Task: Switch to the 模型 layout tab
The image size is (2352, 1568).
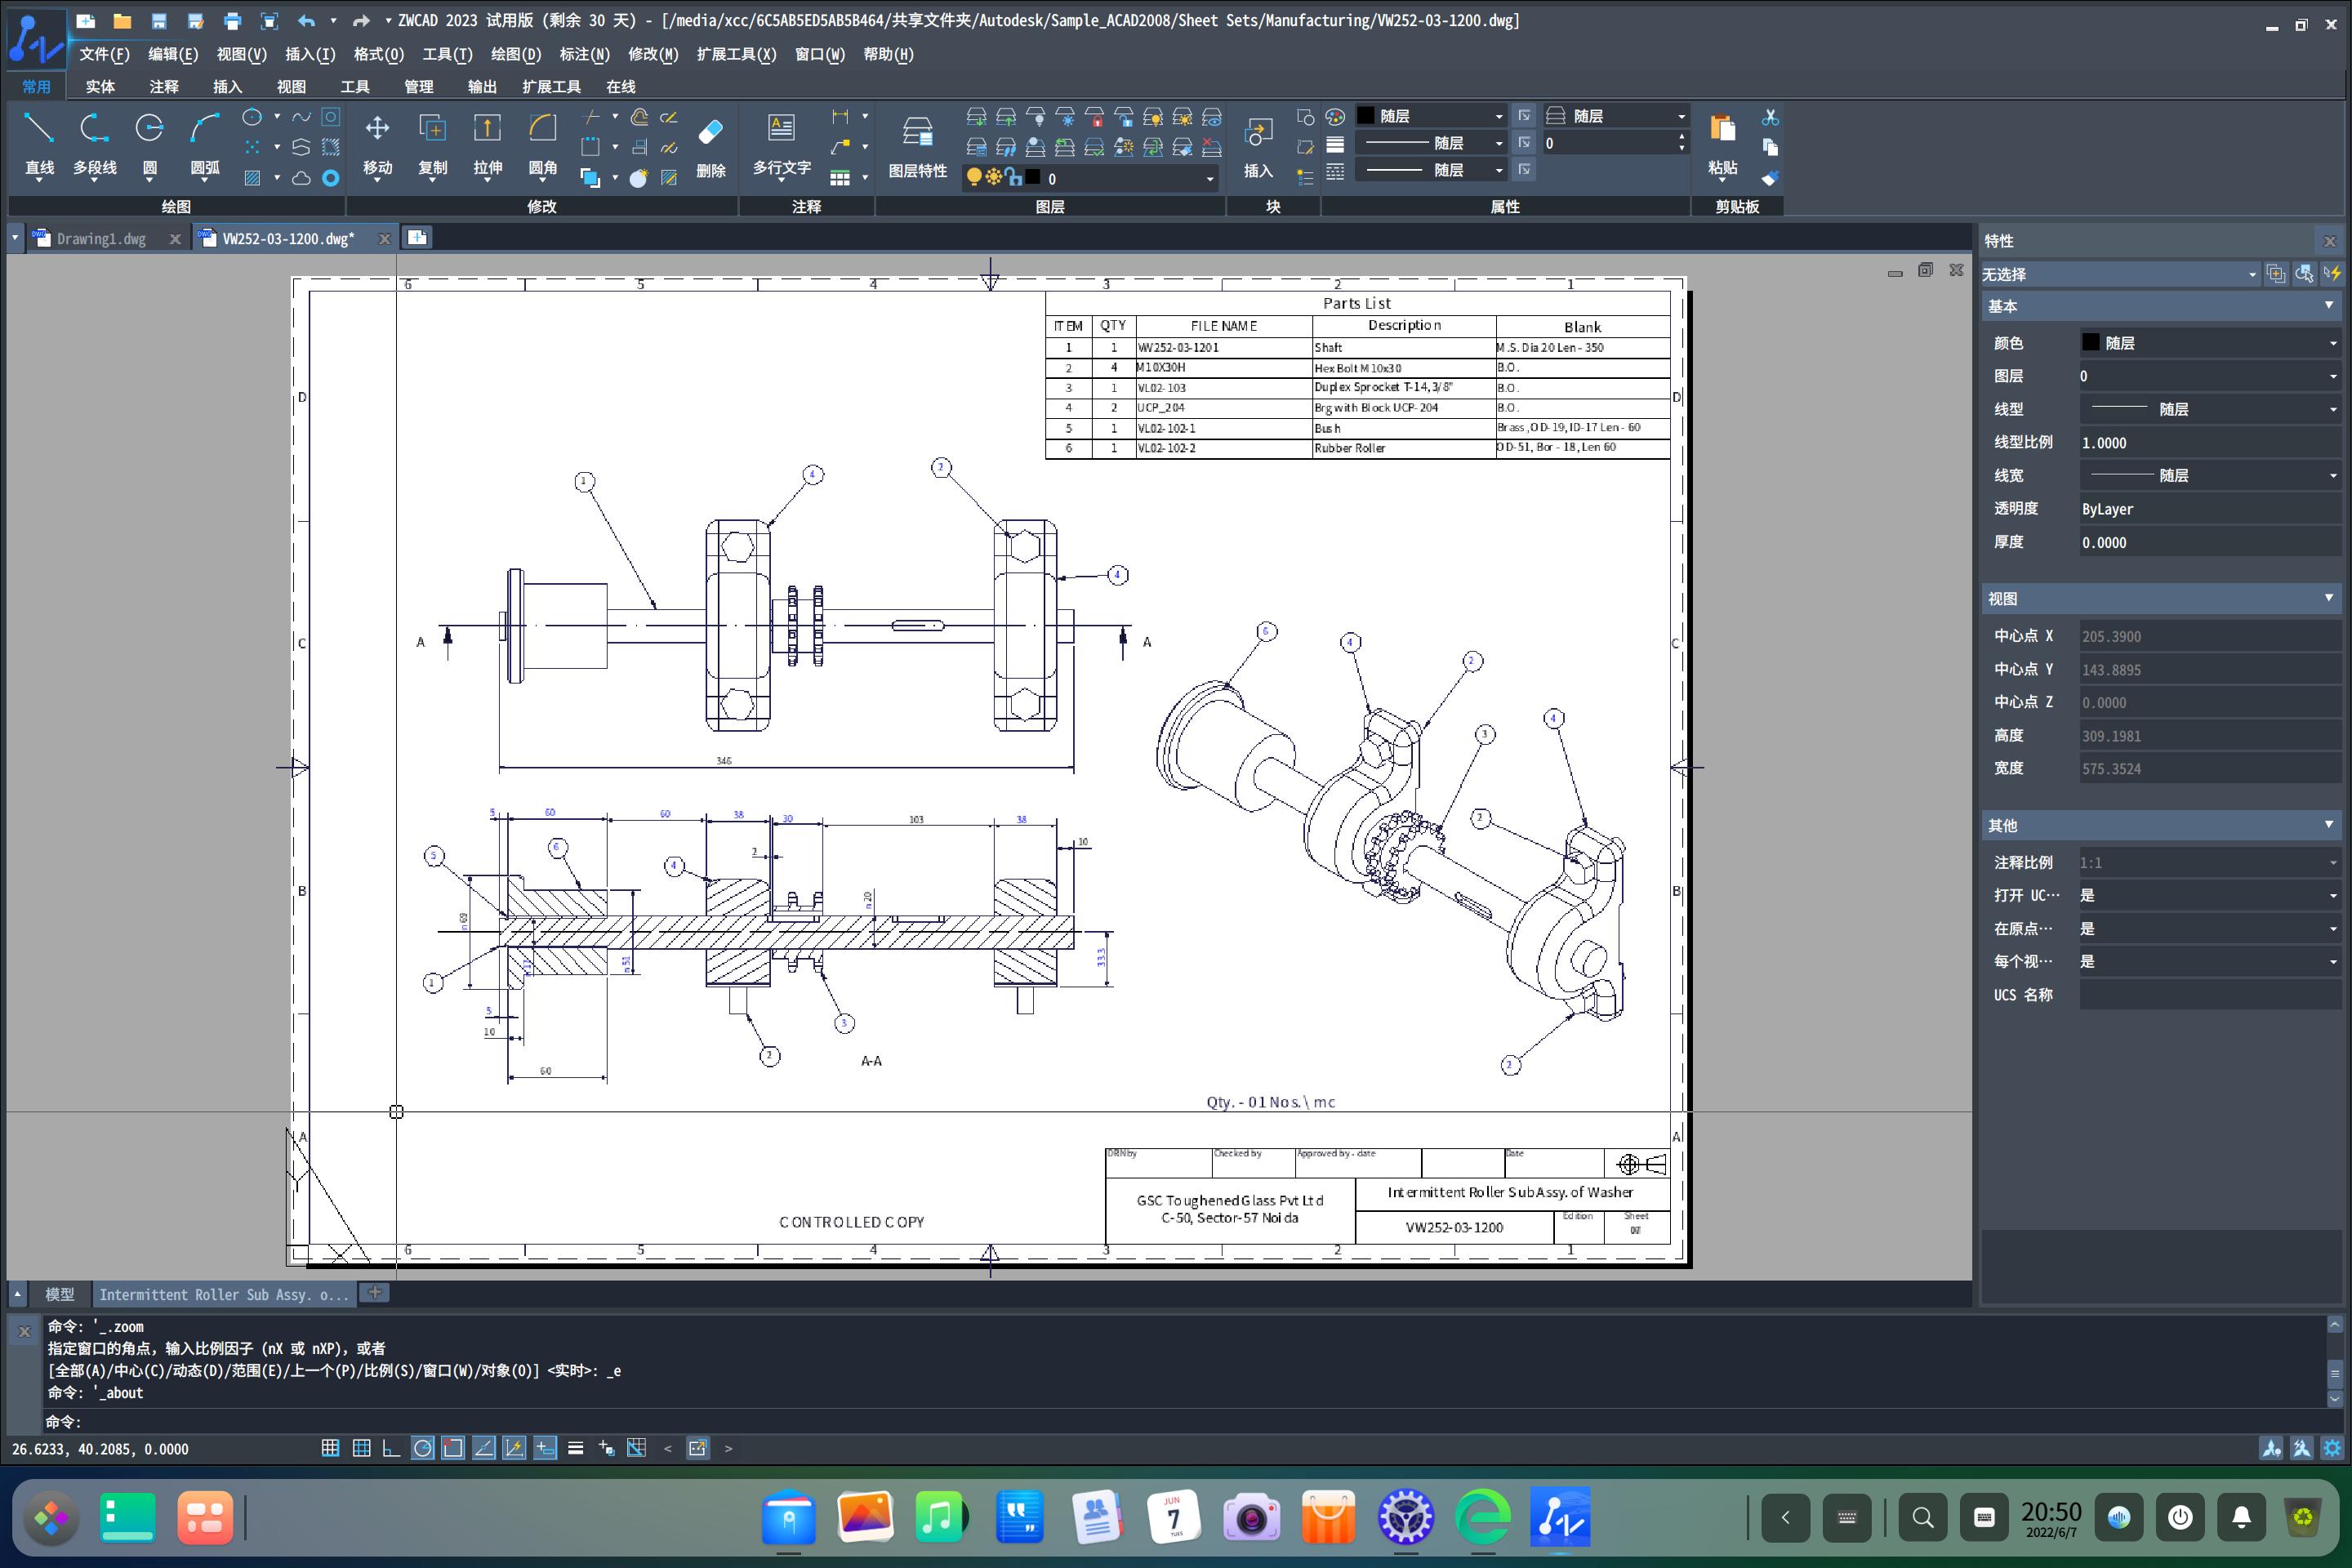Action: pos(59,1294)
